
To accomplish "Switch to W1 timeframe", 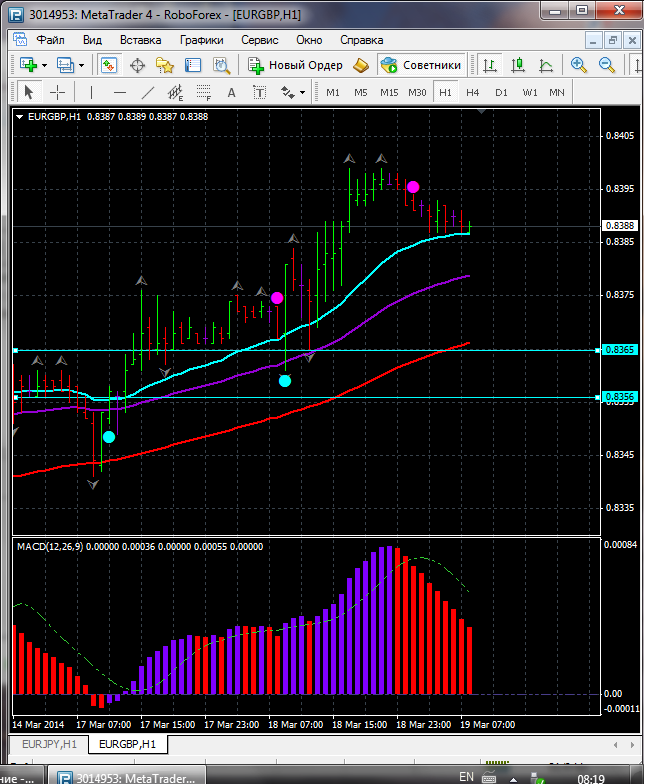I will point(530,92).
